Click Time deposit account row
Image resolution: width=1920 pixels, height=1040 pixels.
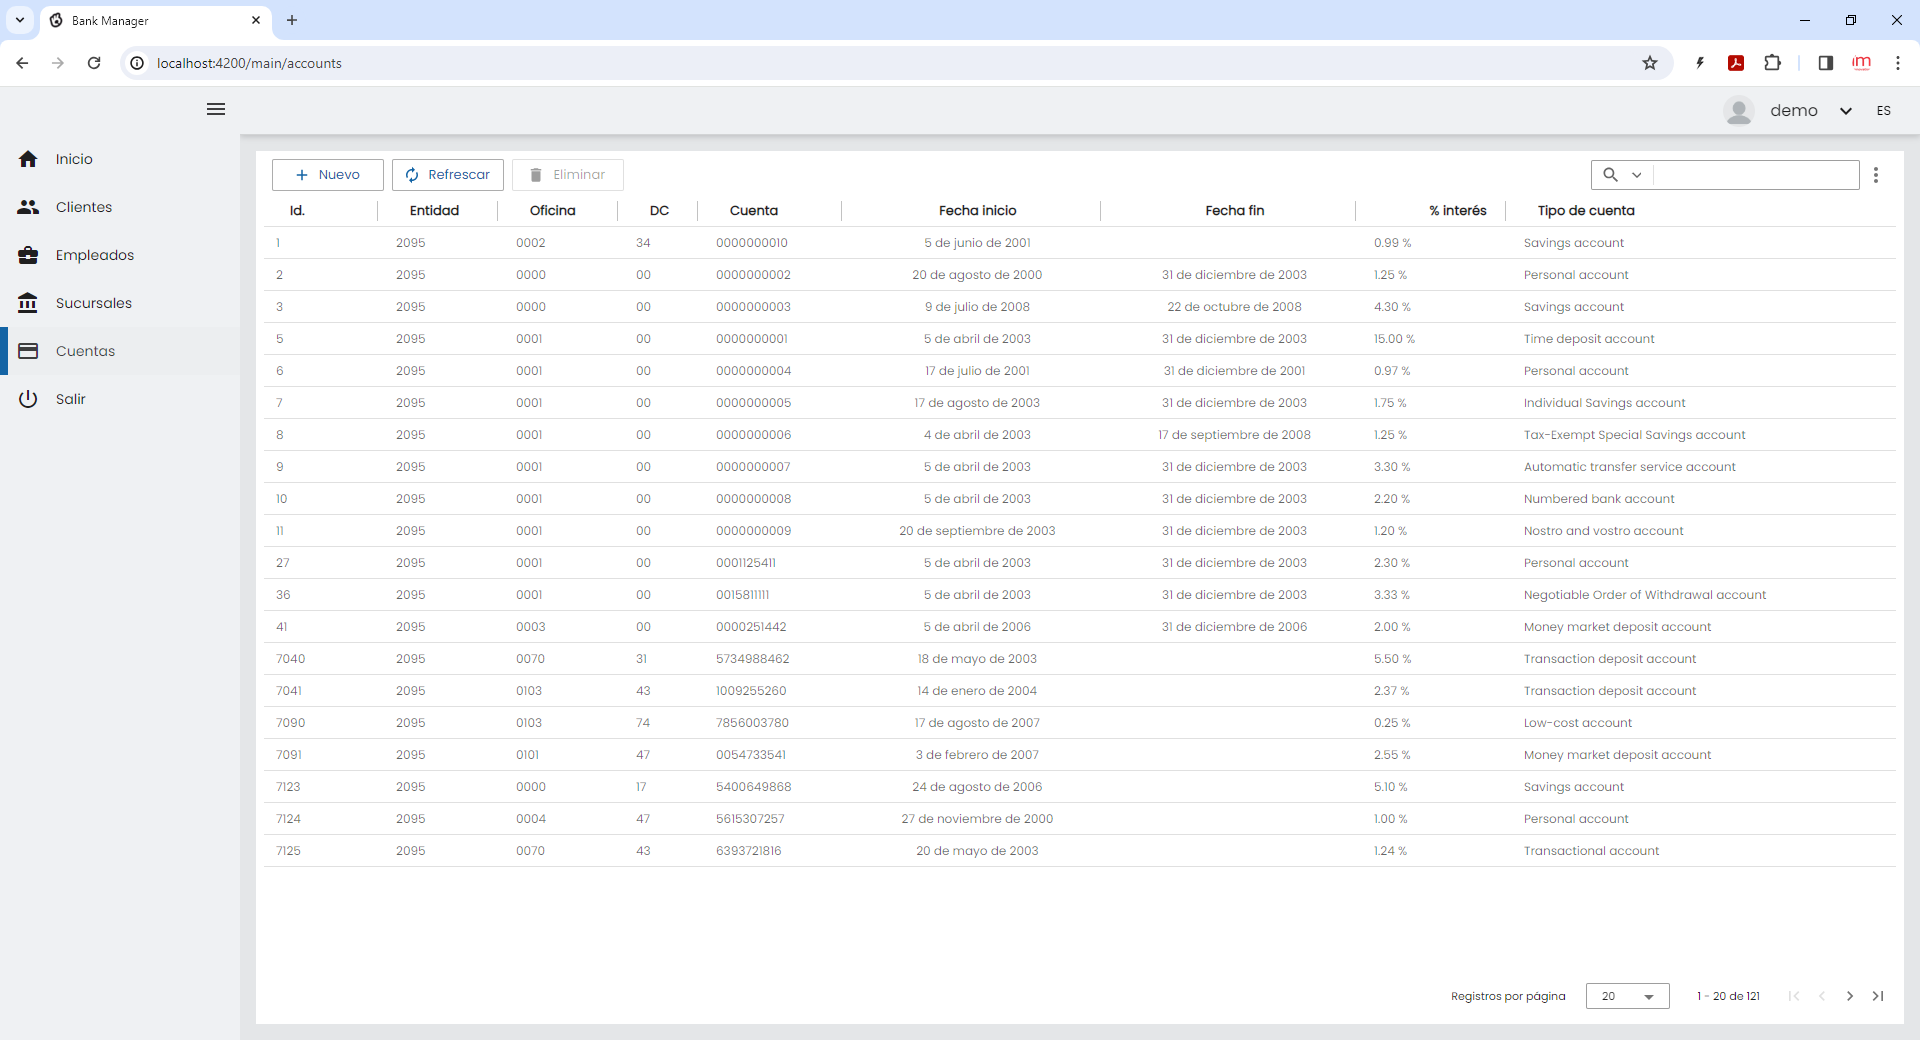pos(1080,339)
